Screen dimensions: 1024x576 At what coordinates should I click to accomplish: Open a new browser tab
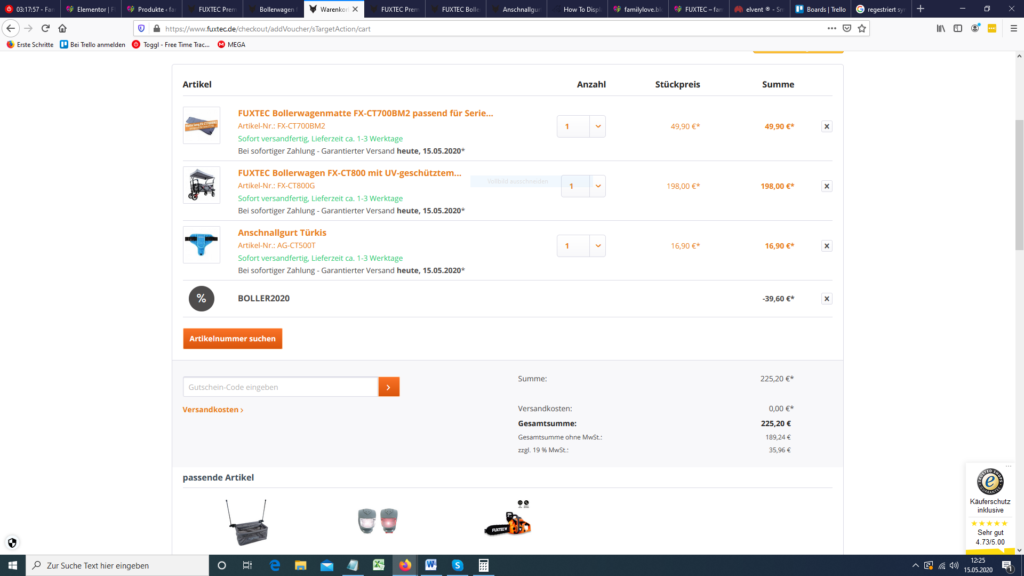pyautogui.click(x=921, y=9)
